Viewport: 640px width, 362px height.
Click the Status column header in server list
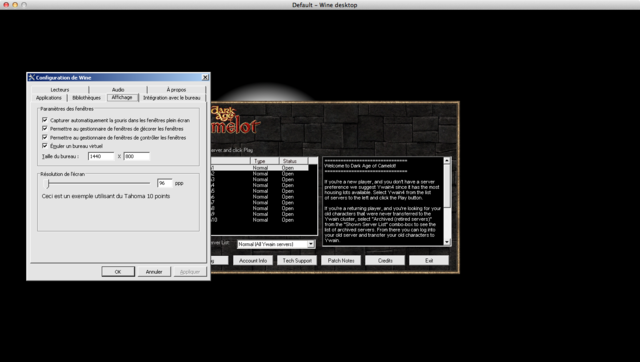click(x=294, y=161)
